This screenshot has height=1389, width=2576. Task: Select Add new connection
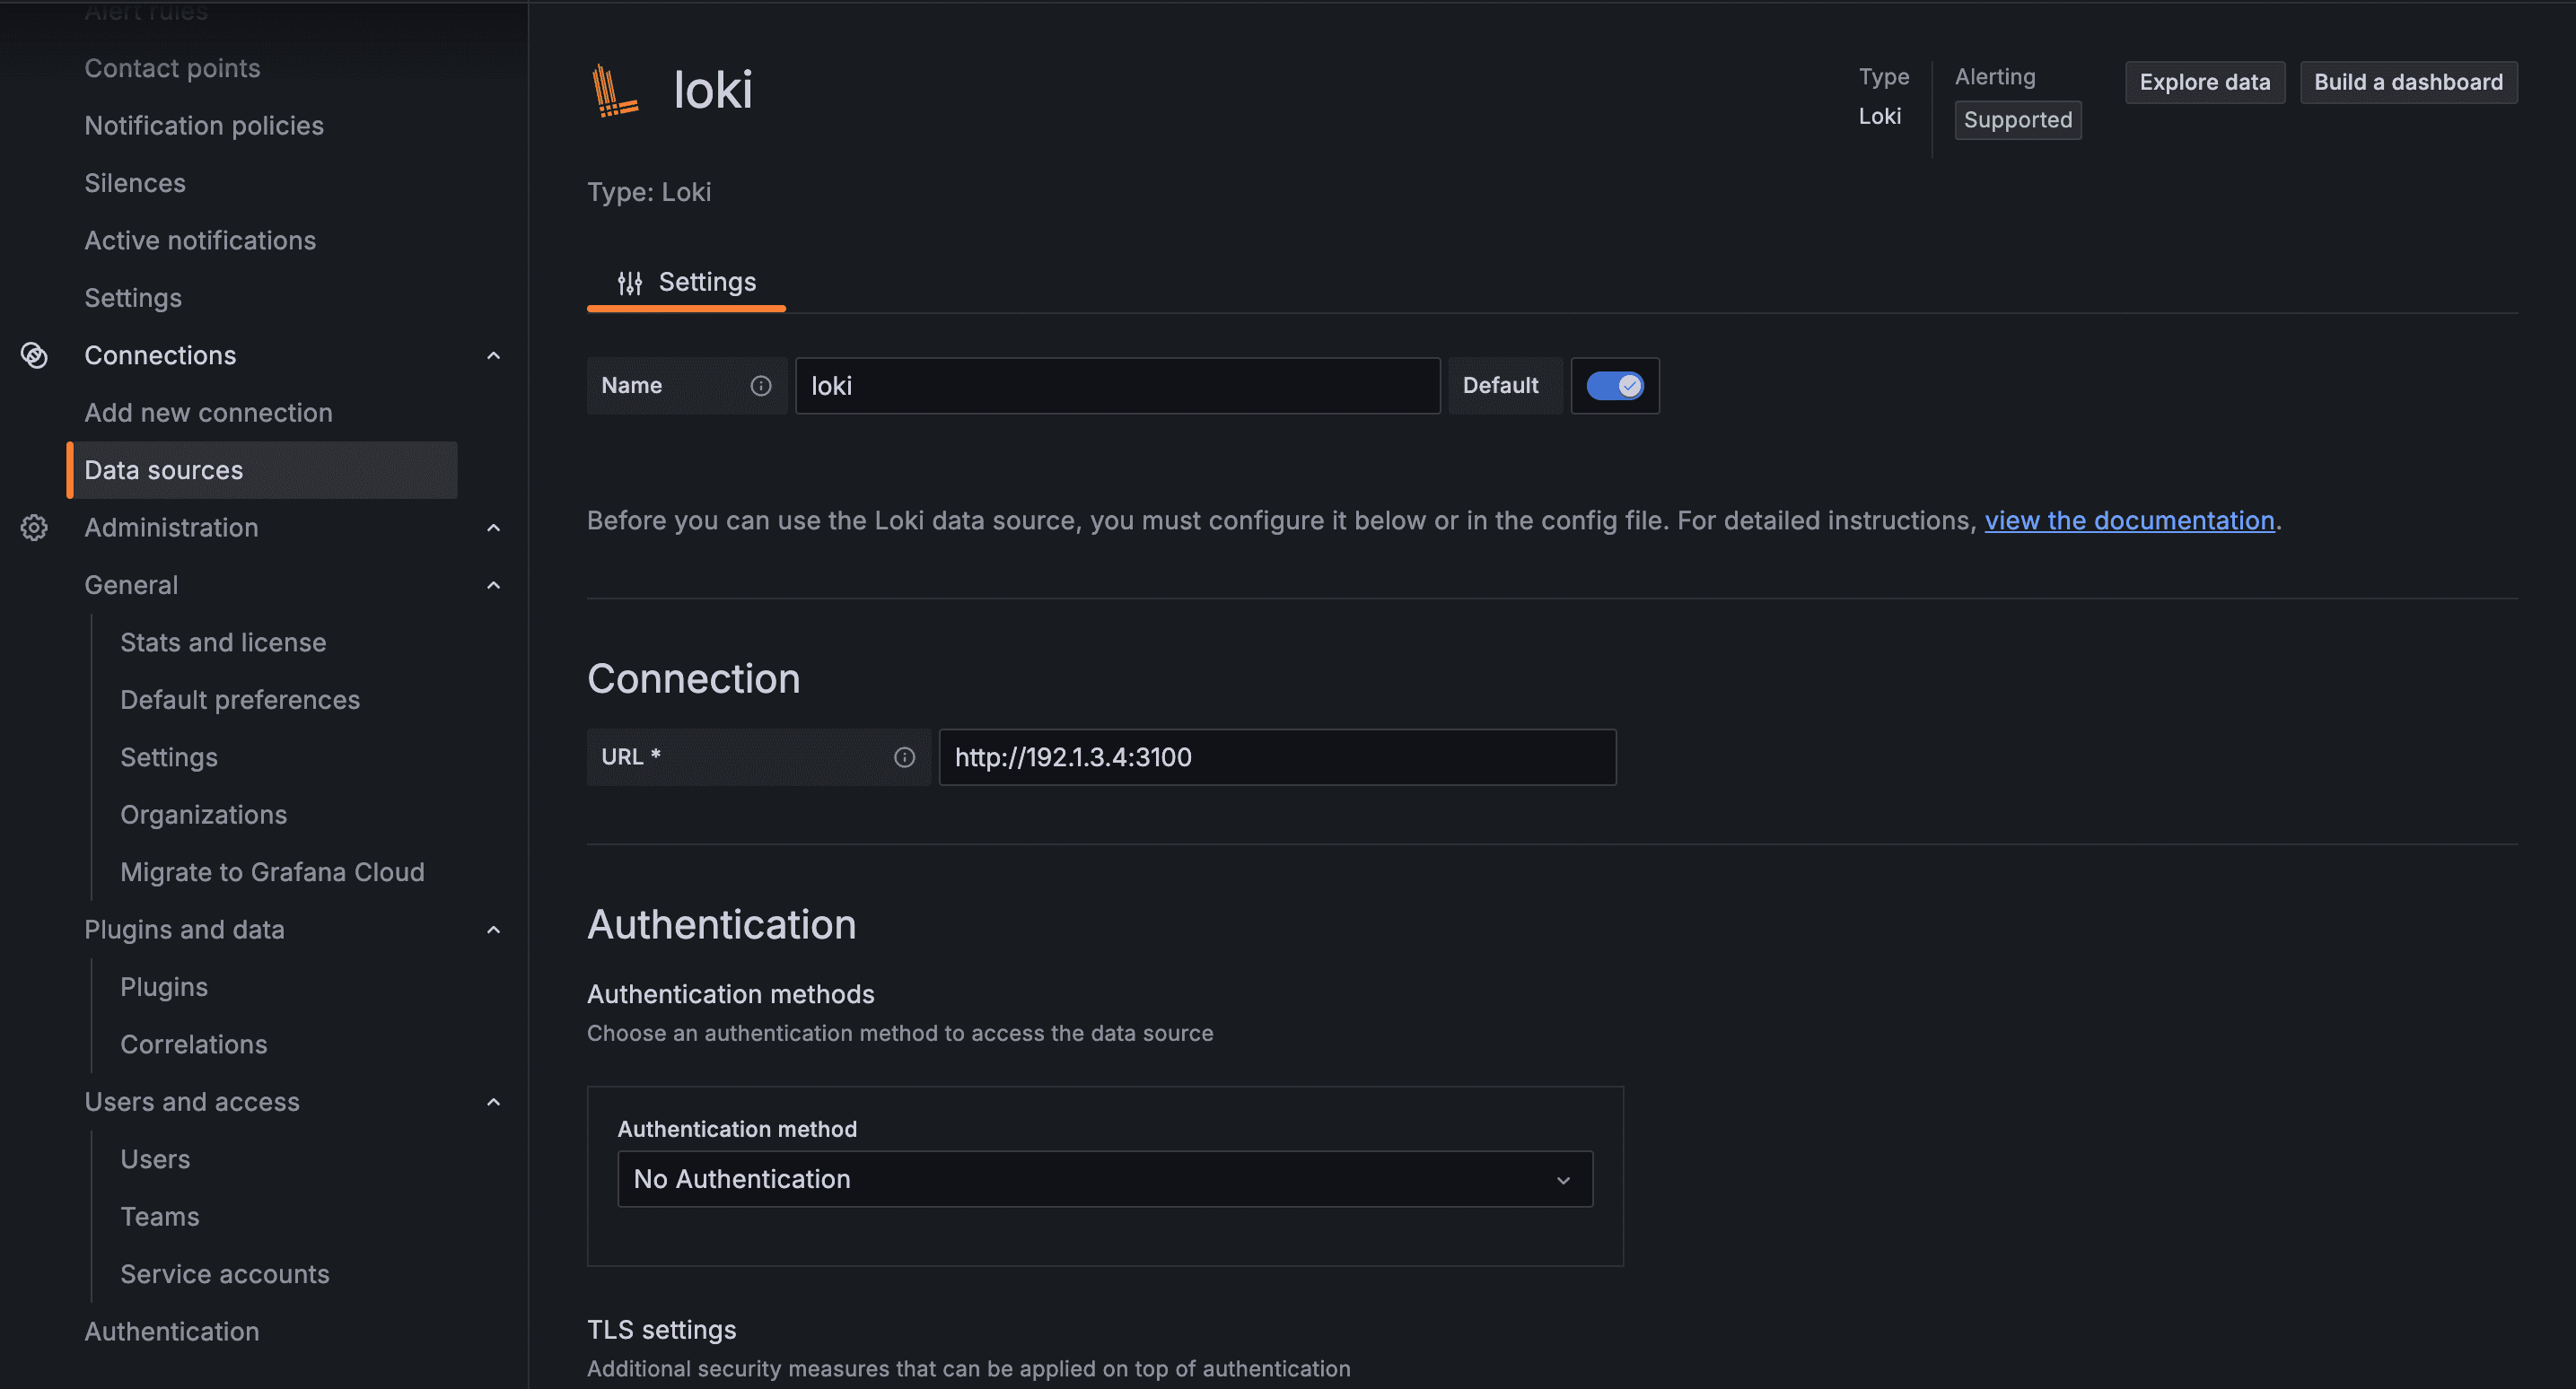point(208,412)
